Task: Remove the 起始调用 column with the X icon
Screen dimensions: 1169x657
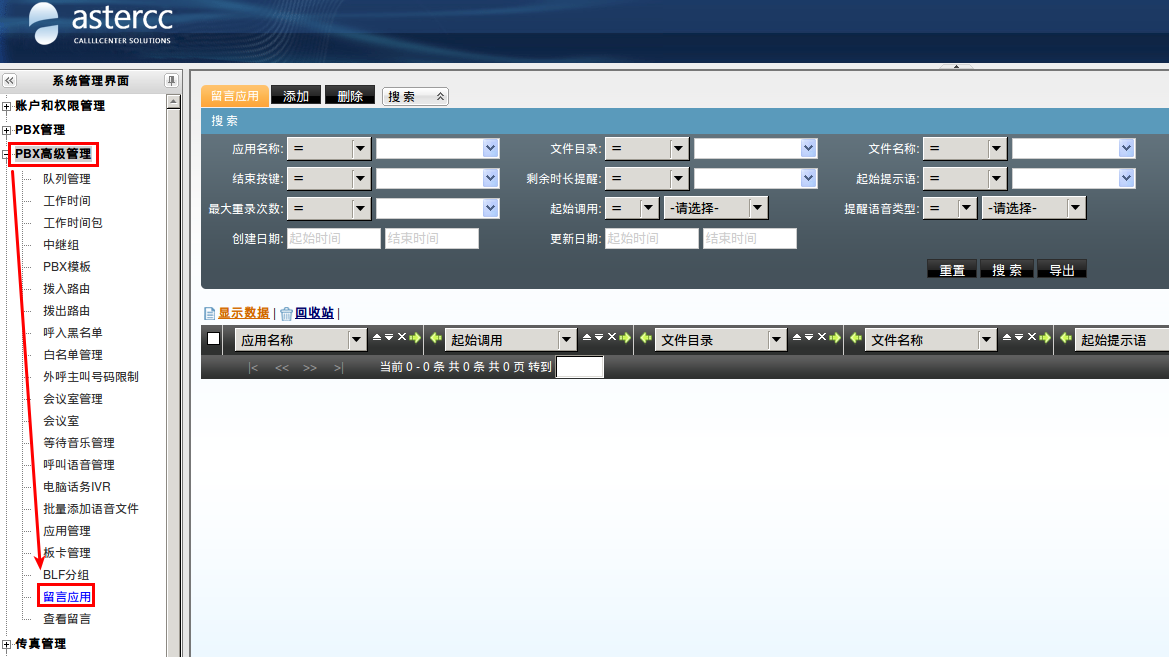Action: [611, 338]
